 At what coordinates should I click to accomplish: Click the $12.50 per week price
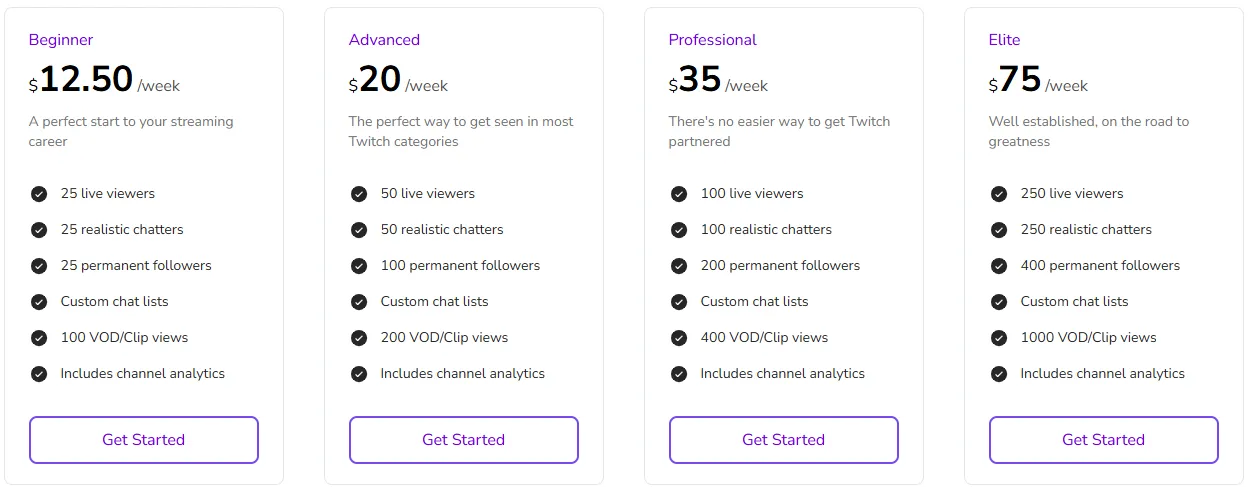pyautogui.click(x=104, y=80)
